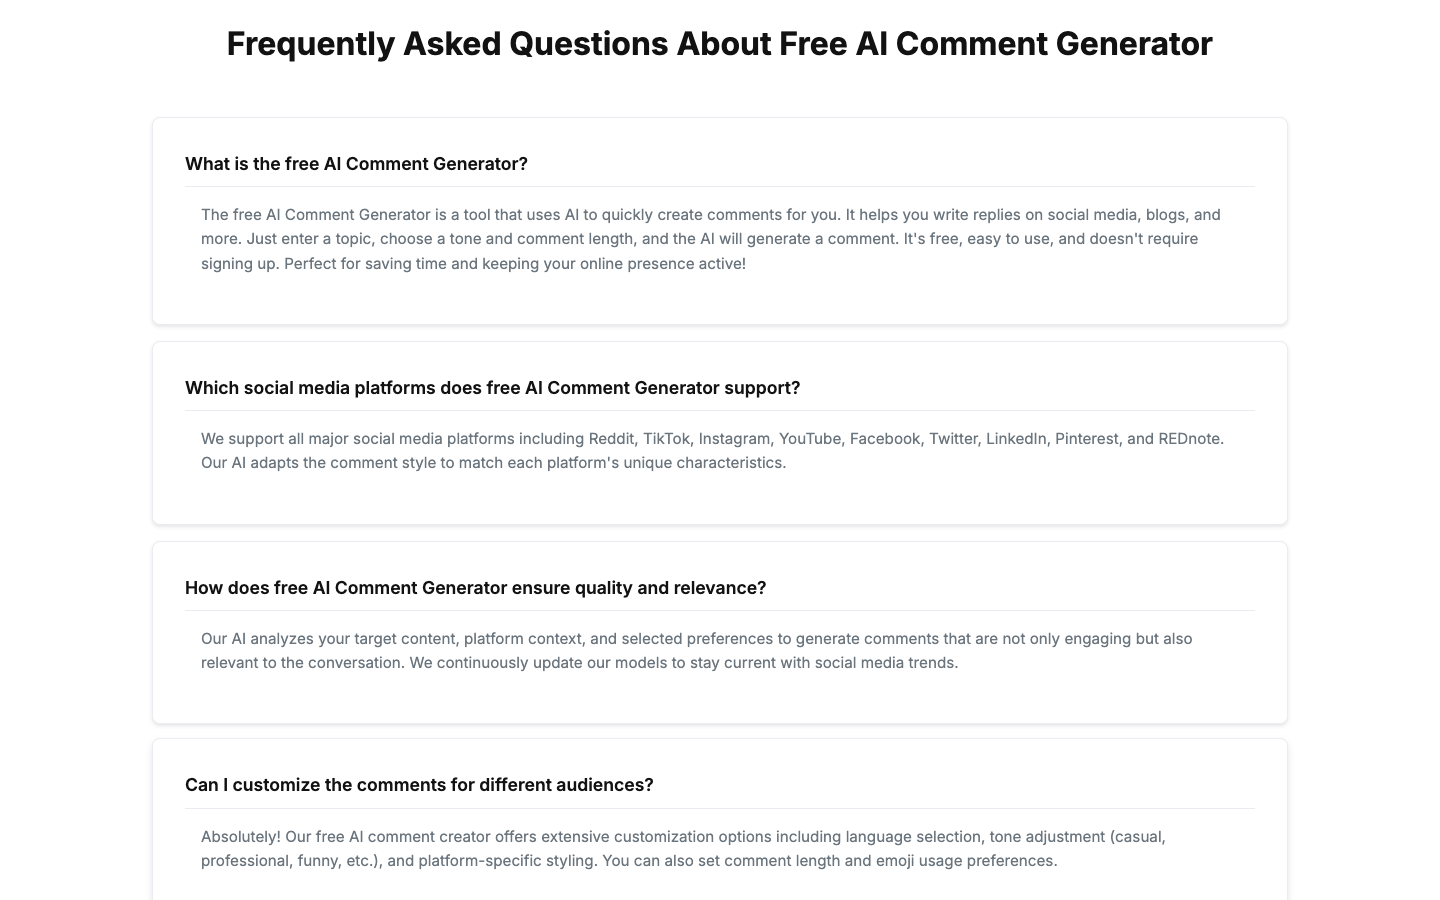Click the answer beginning "Our AI analyzes your target"

[697, 651]
